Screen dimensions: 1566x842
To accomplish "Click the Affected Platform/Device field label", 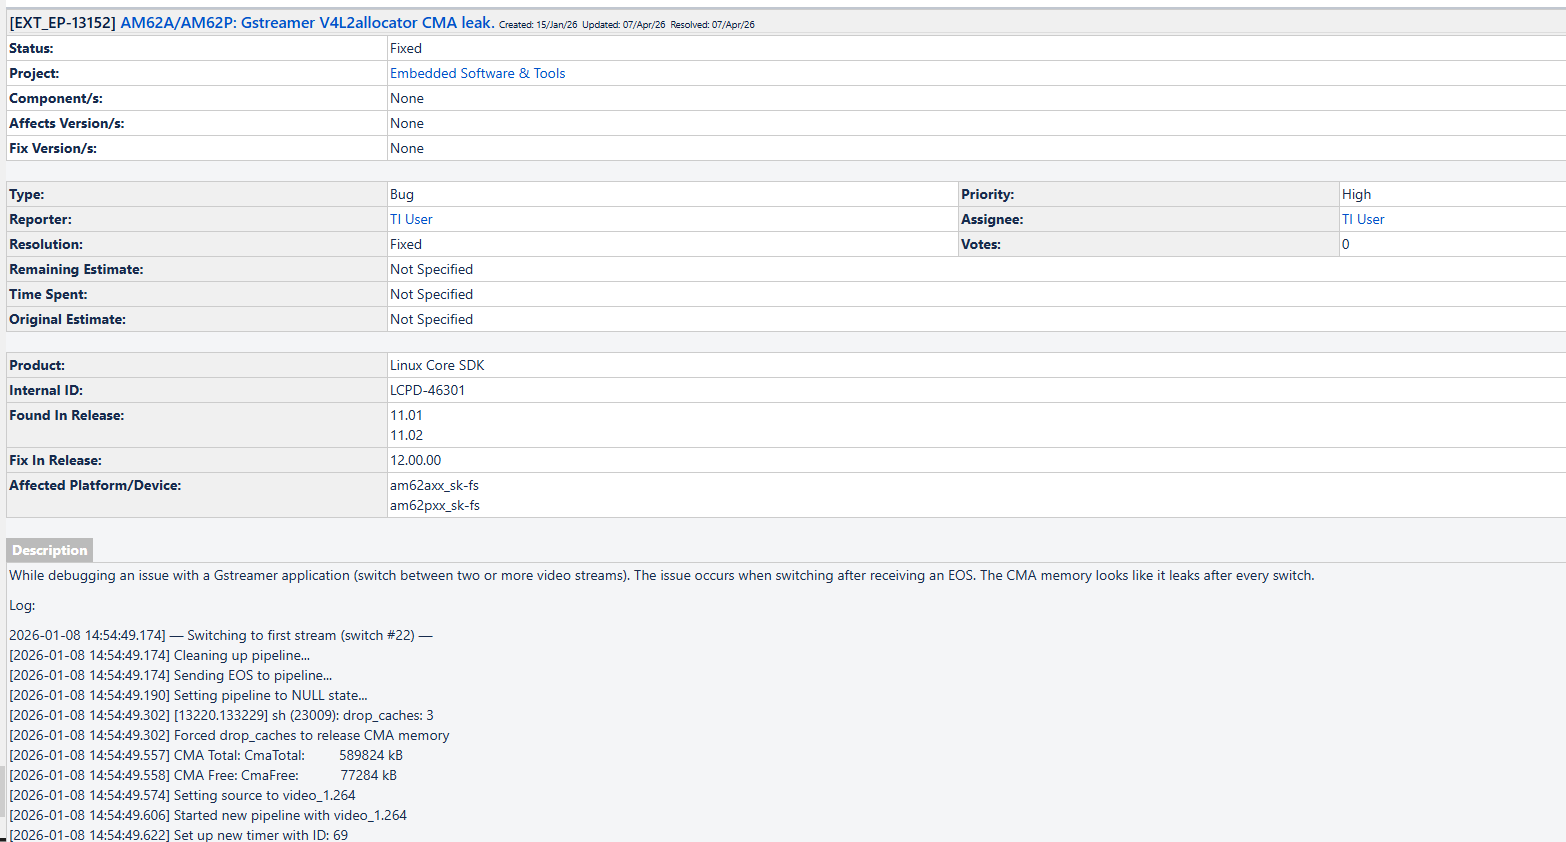I will coord(95,485).
